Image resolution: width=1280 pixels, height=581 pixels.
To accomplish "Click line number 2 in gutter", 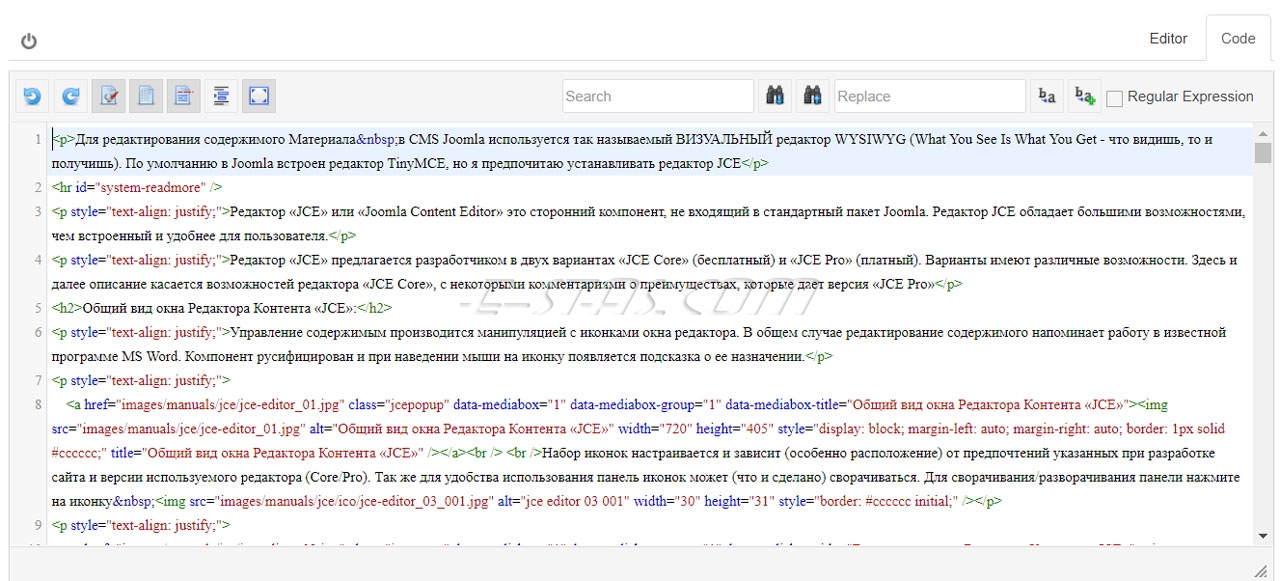I will [x=38, y=187].
